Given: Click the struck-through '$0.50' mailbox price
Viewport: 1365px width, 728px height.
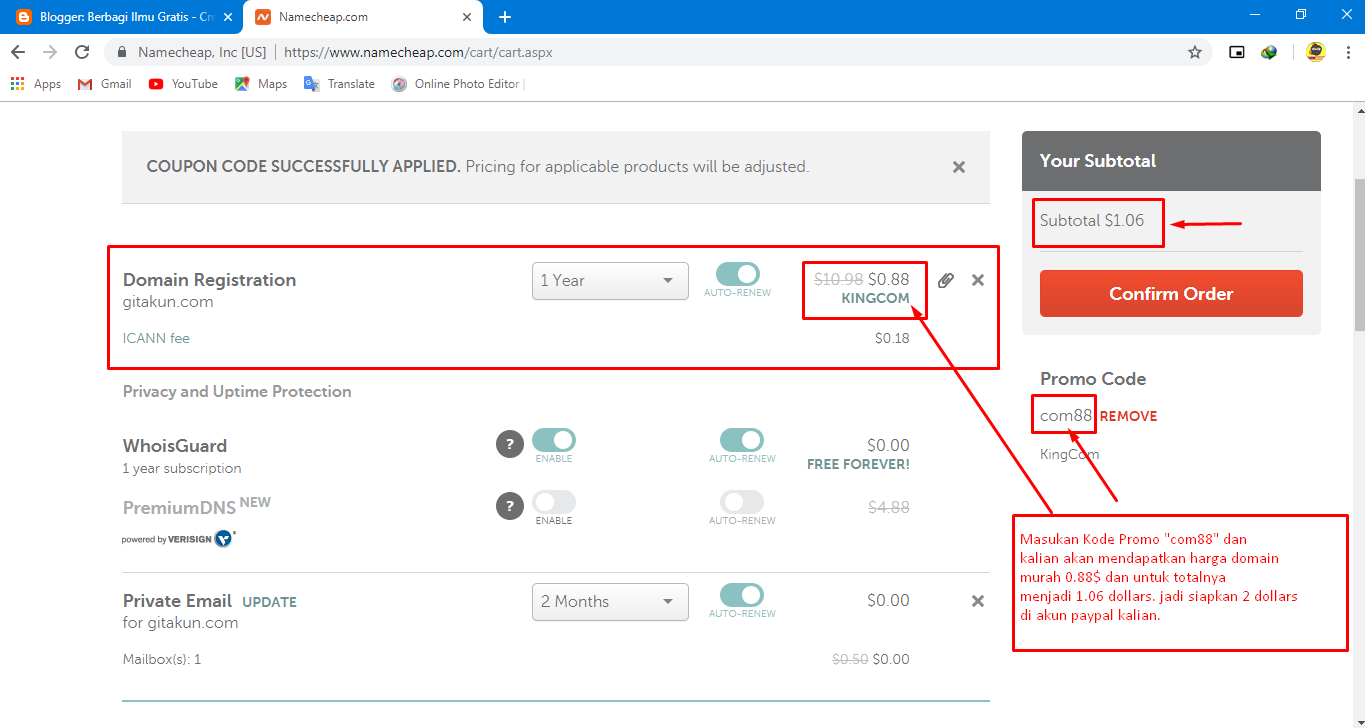Looking at the screenshot, I should pyautogui.click(x=850, y=659).
